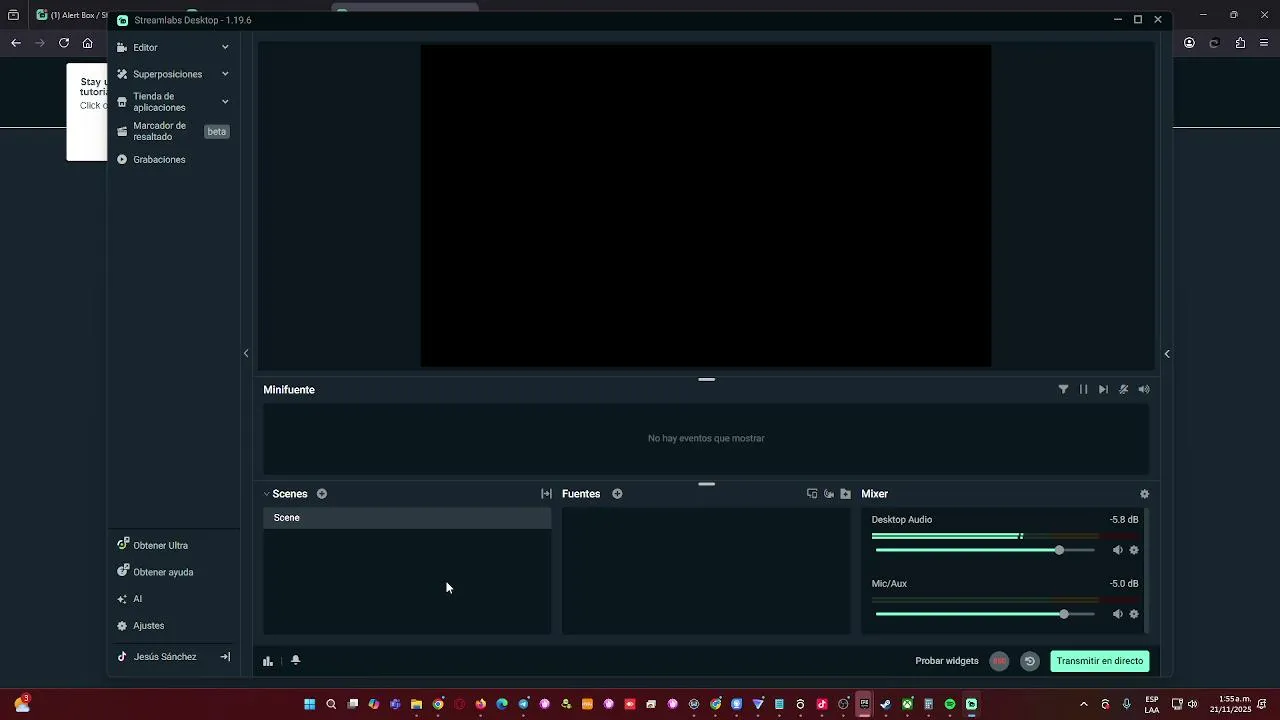This screenshot has width=1280, height=720.
Task: Add a source folder in Fuentes
Action: coord(846,494)
